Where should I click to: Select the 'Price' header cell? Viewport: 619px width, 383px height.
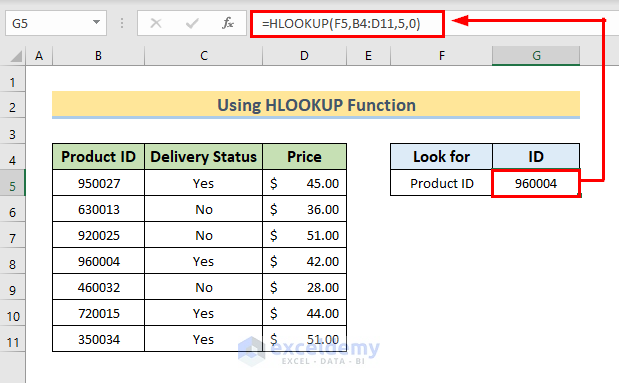(304, 157)
